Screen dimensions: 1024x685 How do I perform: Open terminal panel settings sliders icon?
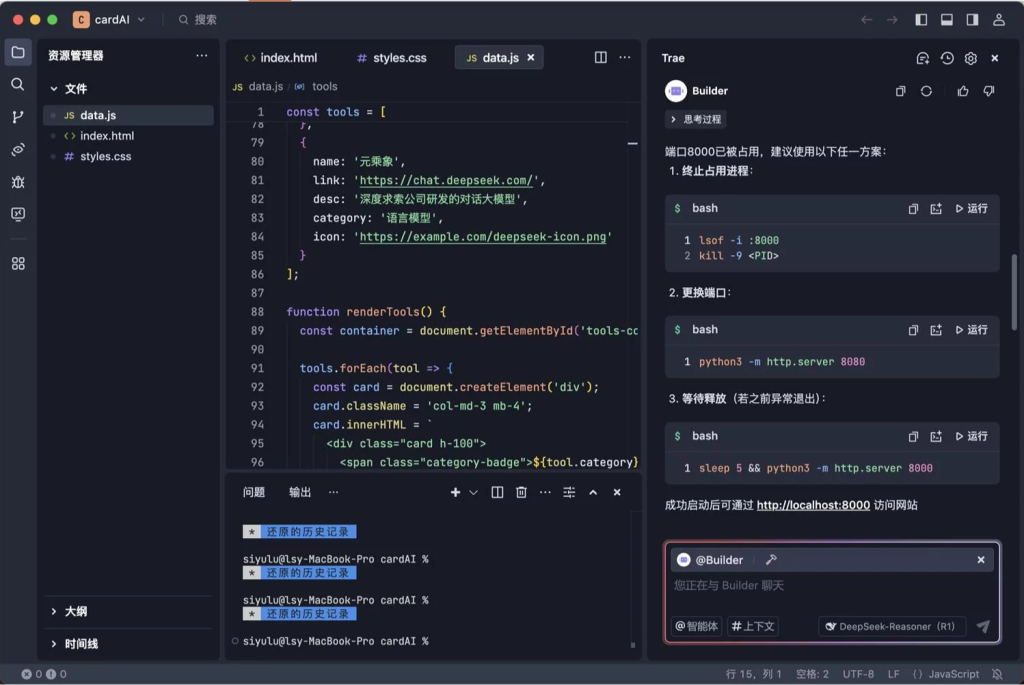coord(569,492)
